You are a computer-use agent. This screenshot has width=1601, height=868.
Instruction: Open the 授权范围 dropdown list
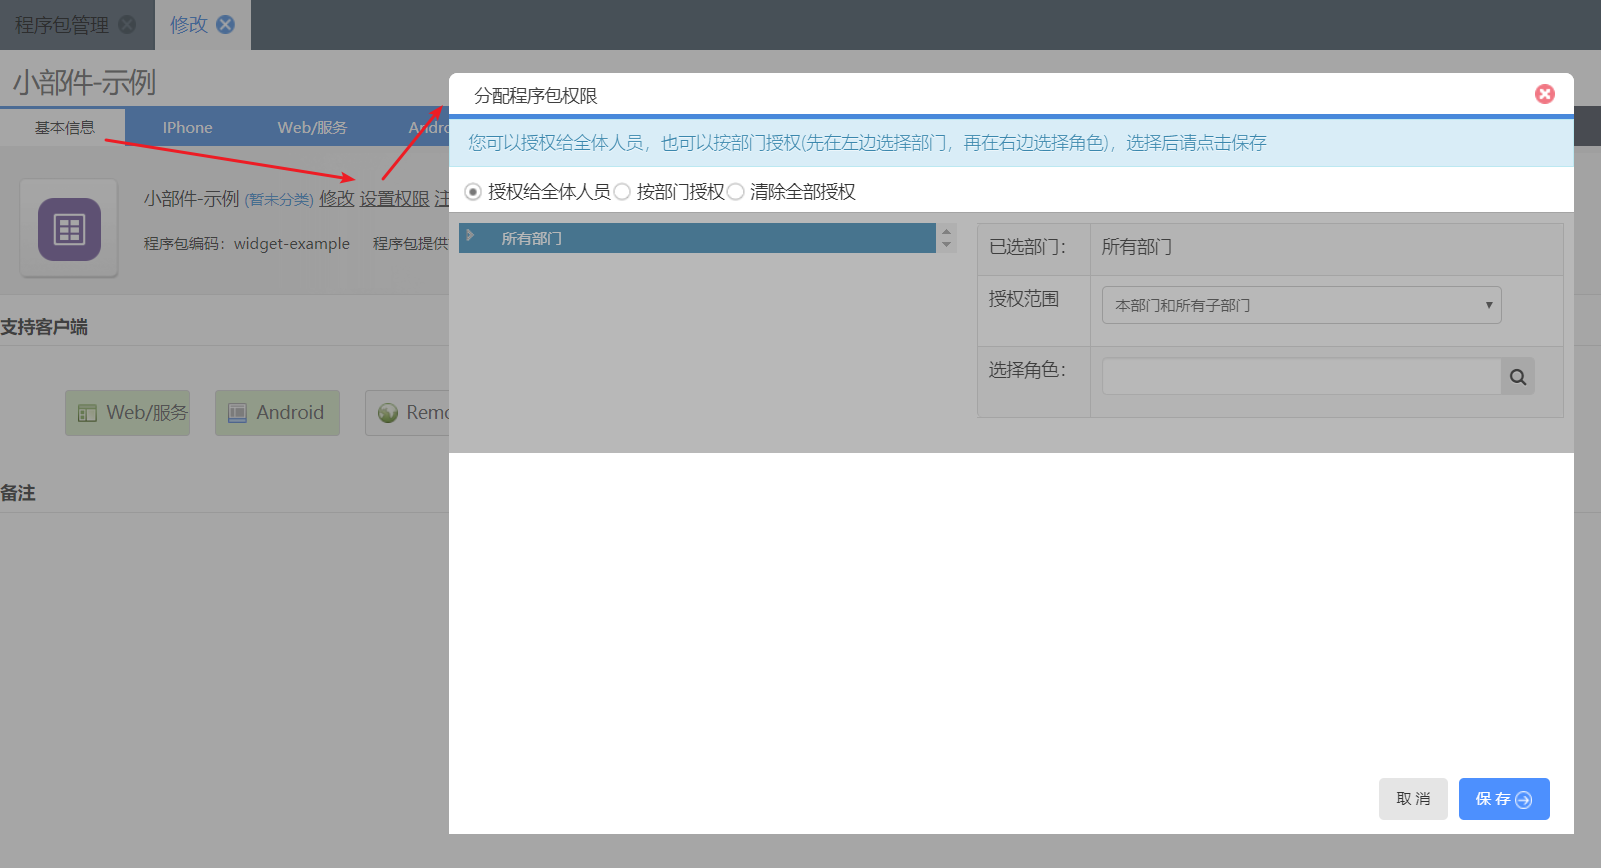pyautogui.click(x=1300, y=305)
